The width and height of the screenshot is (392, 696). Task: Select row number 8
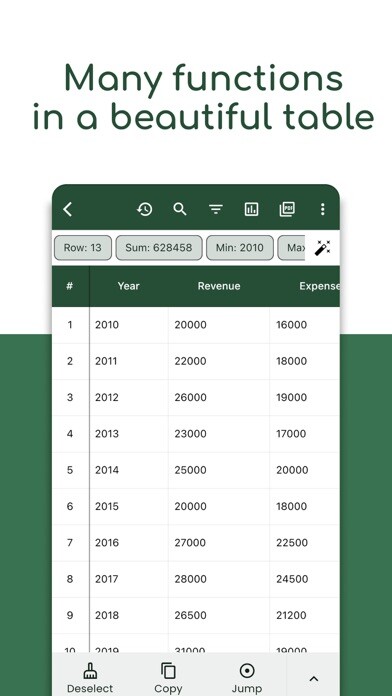pyautogui.click(x=70, y=579)
